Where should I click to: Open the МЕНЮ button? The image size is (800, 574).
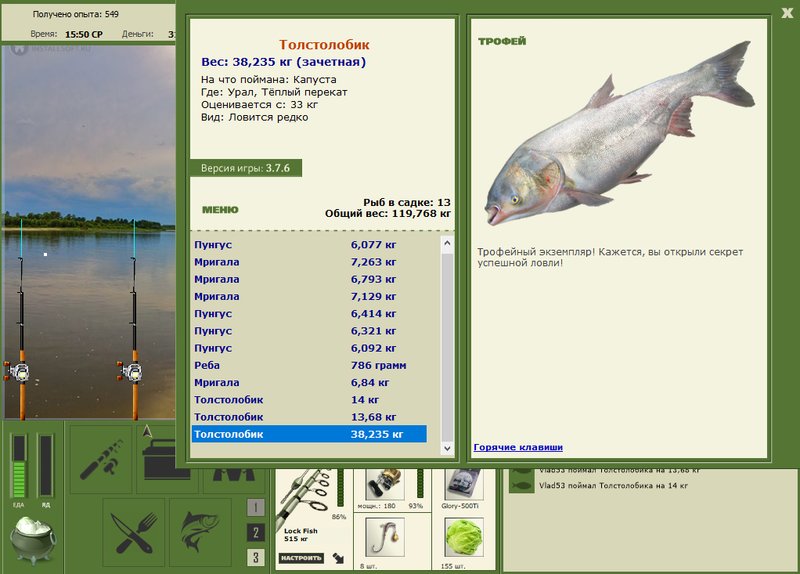[220, 210]
